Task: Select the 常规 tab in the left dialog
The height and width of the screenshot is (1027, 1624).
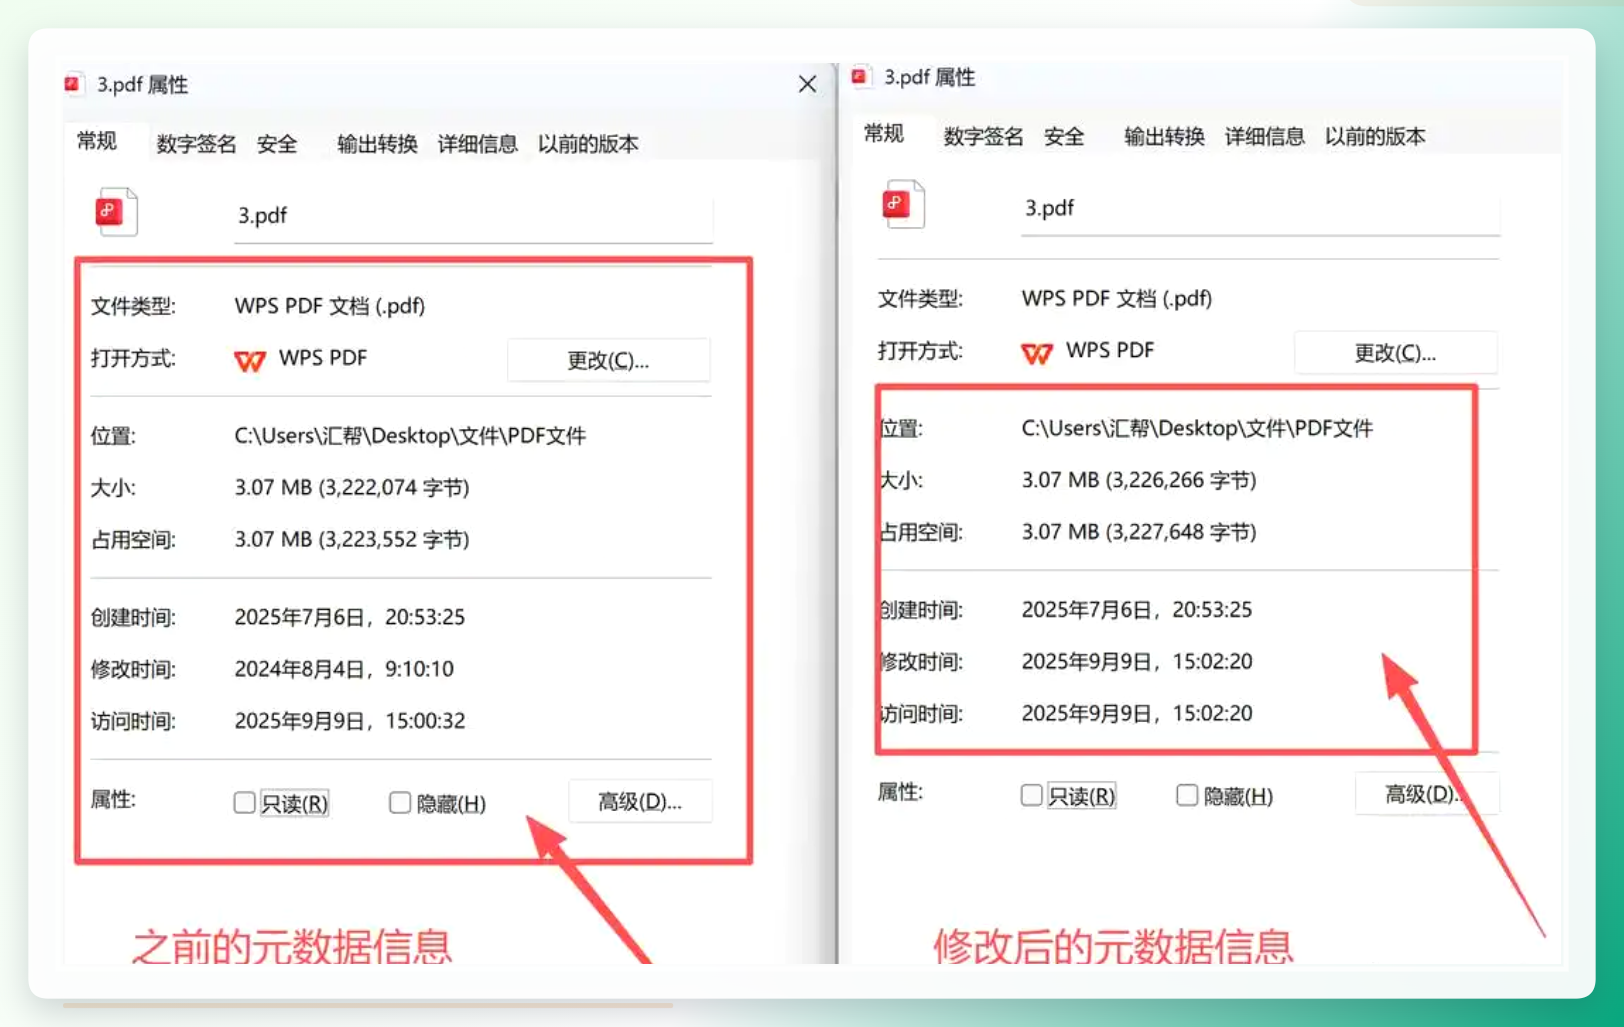Action: coord(97,141)
